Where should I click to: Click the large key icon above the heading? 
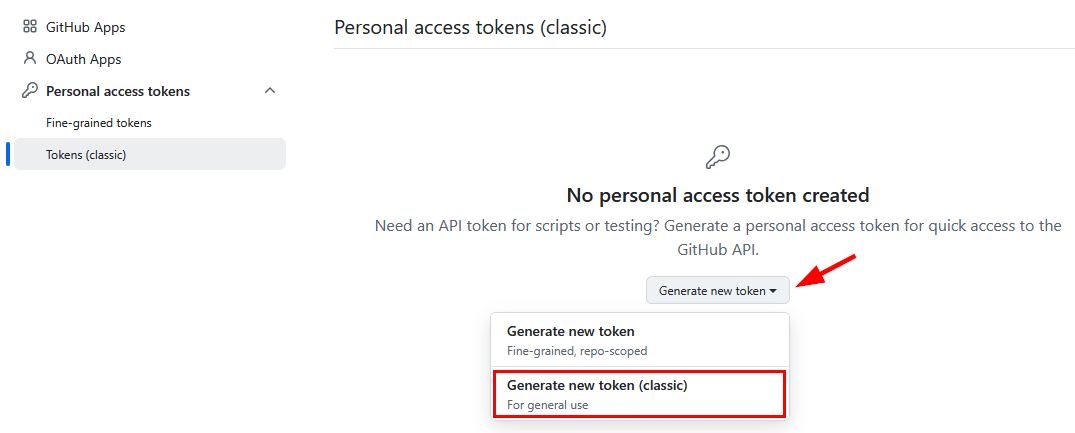point(718,156)
